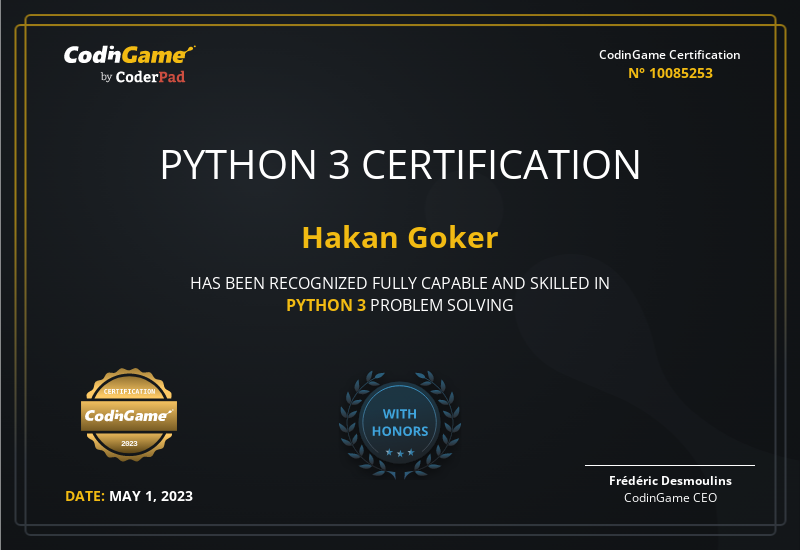
Task: Click the yellow PYTHON 3 highlighted text
Action: click(x=326, y=305)
